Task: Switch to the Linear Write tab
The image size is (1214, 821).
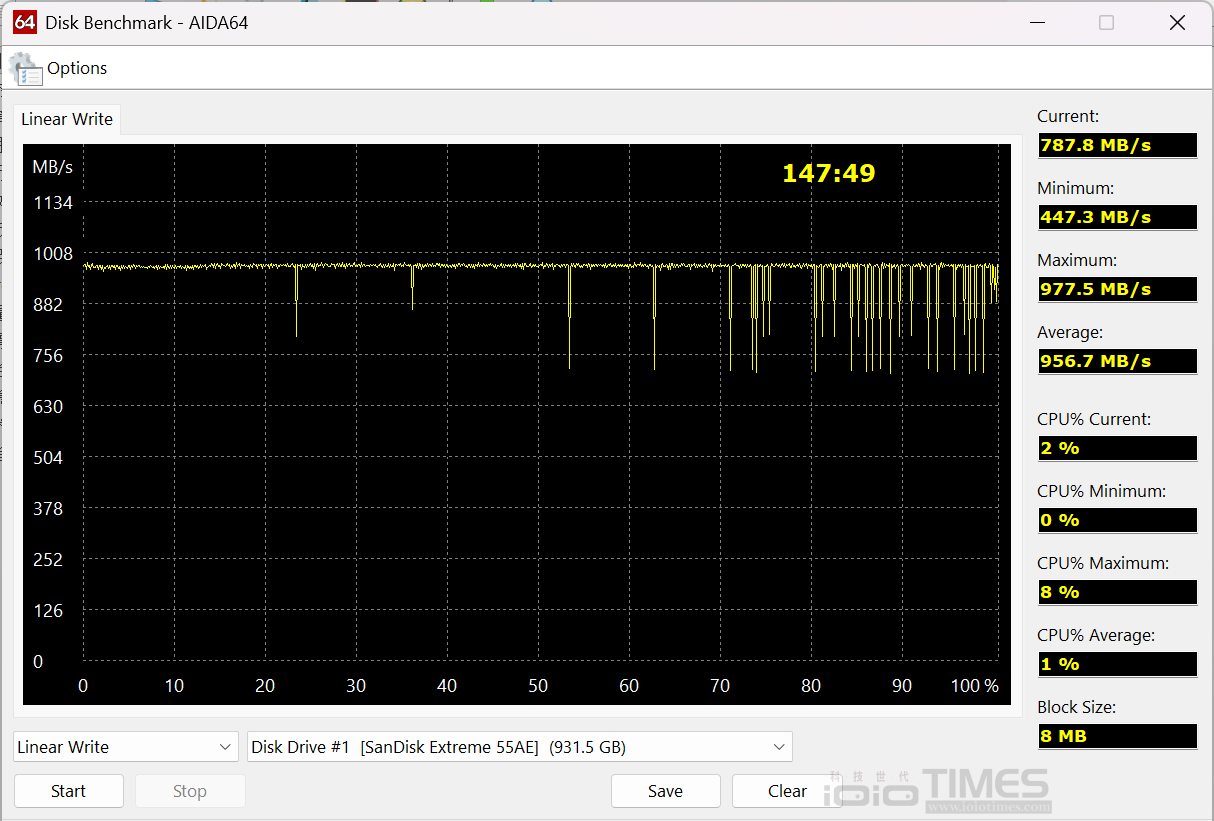Action: coord(66,119)
